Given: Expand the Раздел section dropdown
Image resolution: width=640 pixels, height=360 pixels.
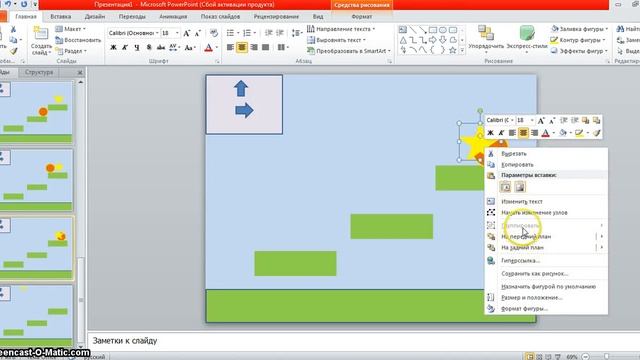Looking at the screenshot, I should coord(71,51).
